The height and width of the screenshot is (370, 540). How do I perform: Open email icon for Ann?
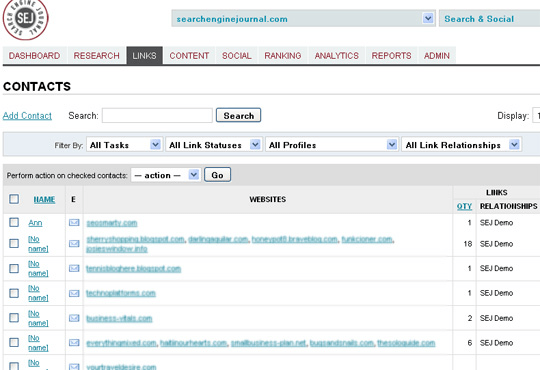74,223
